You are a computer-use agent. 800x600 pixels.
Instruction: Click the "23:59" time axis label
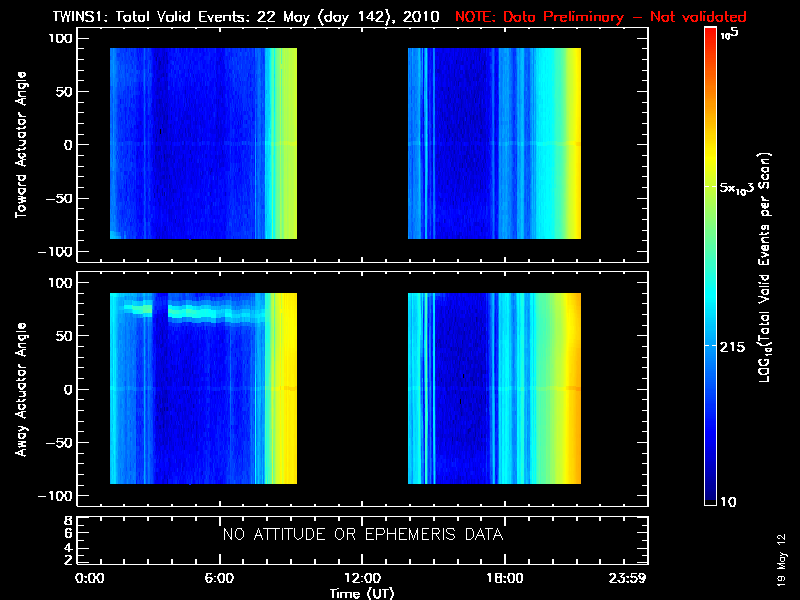pyautogui.click(x=629, y=578)
